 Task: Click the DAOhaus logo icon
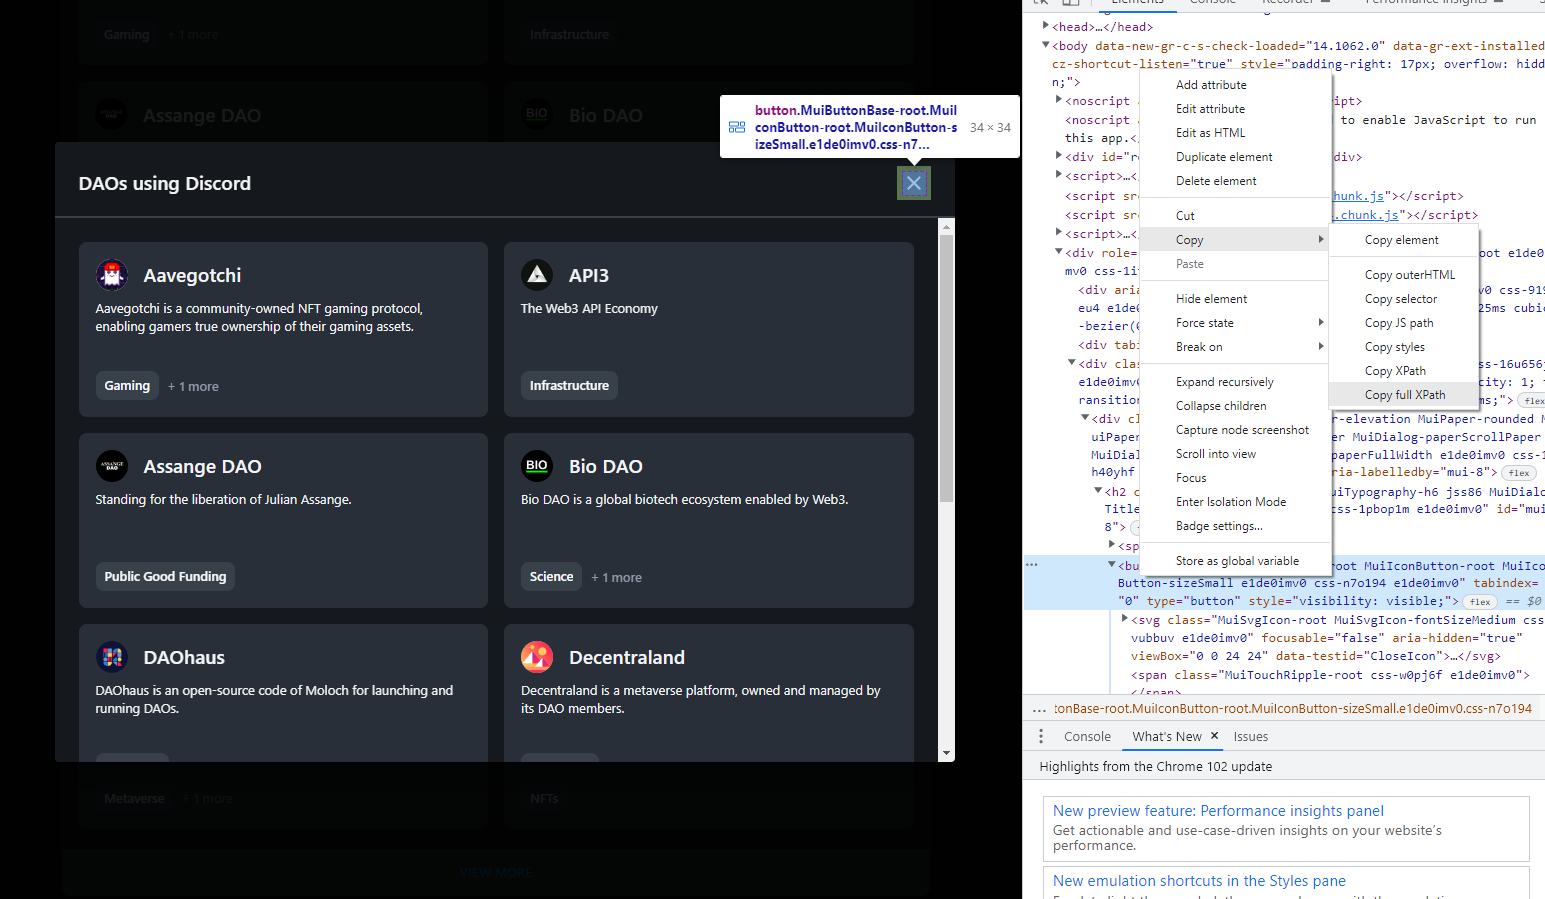pyautogui.click(x=112, y=657)
